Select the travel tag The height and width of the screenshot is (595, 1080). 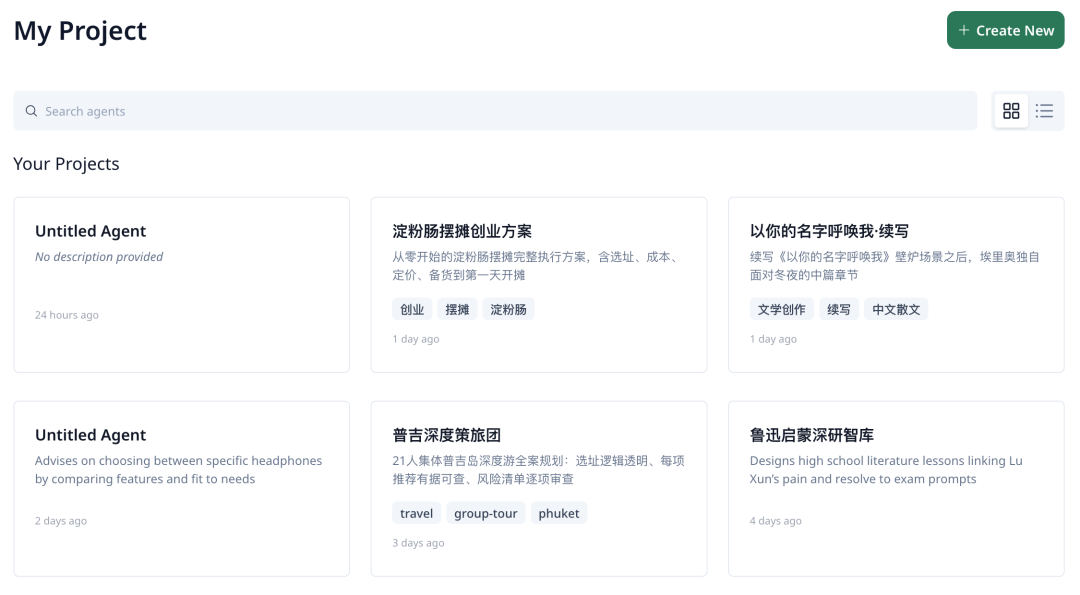click(x=416, y=513)
